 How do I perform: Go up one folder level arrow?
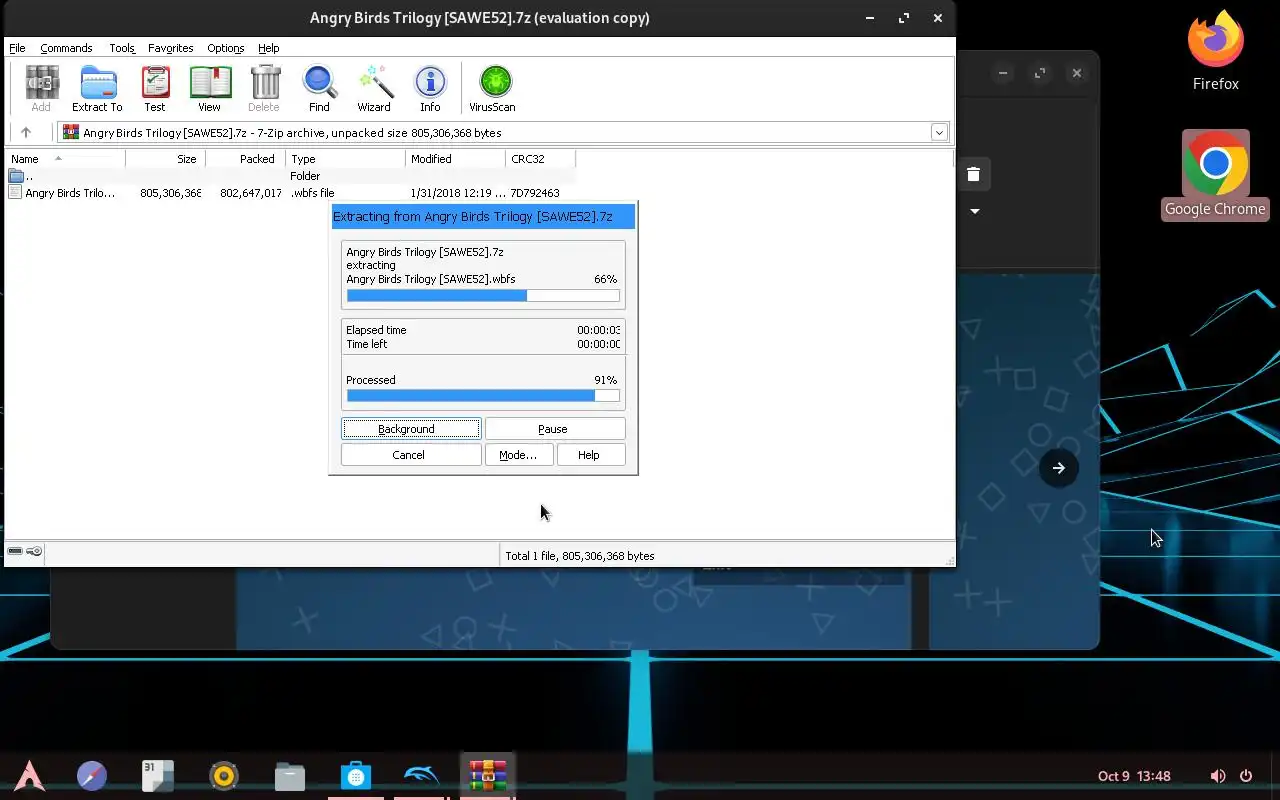[x=26, y=132]
